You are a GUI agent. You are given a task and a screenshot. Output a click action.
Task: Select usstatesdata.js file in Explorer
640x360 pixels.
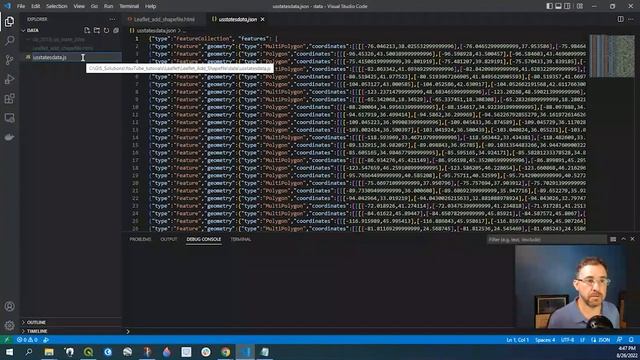71,57
